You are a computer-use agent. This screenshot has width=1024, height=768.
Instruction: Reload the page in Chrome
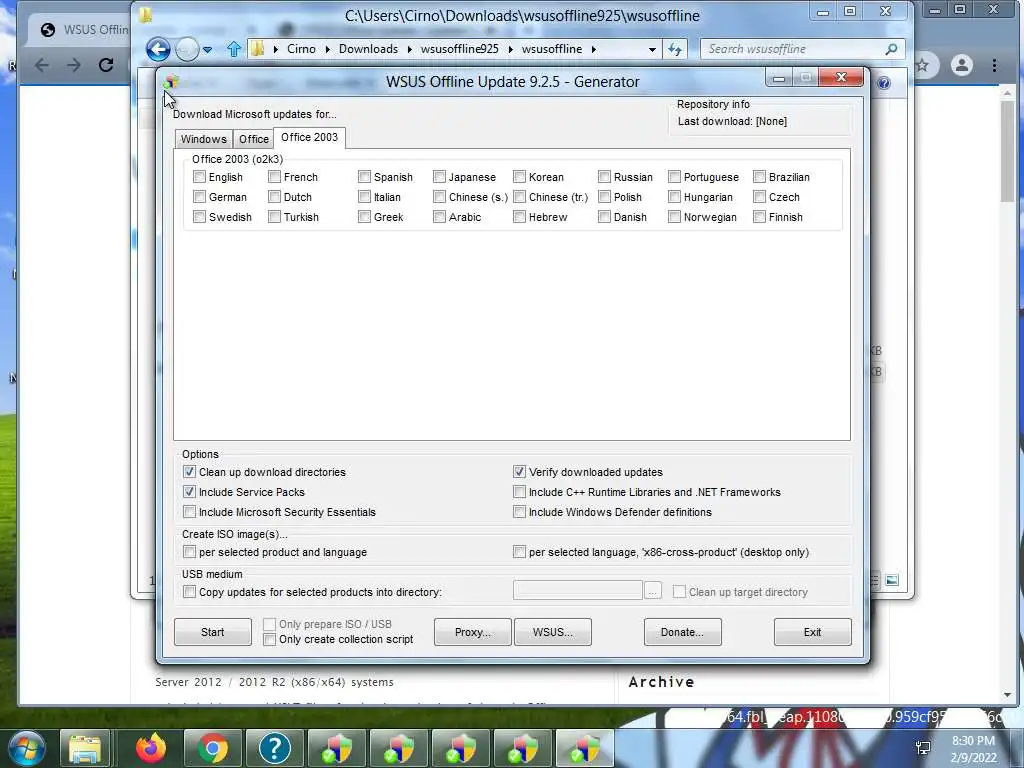[x=106, y=65]
